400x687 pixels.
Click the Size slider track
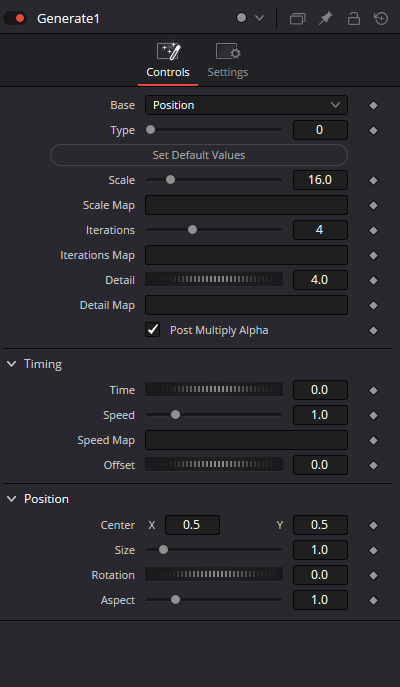point(214,550)
